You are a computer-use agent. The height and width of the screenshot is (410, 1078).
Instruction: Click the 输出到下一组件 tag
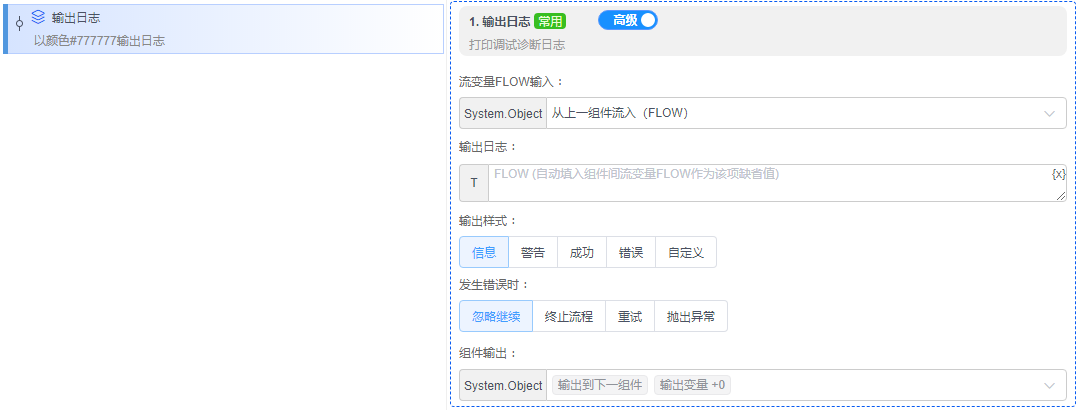point(600,385)
